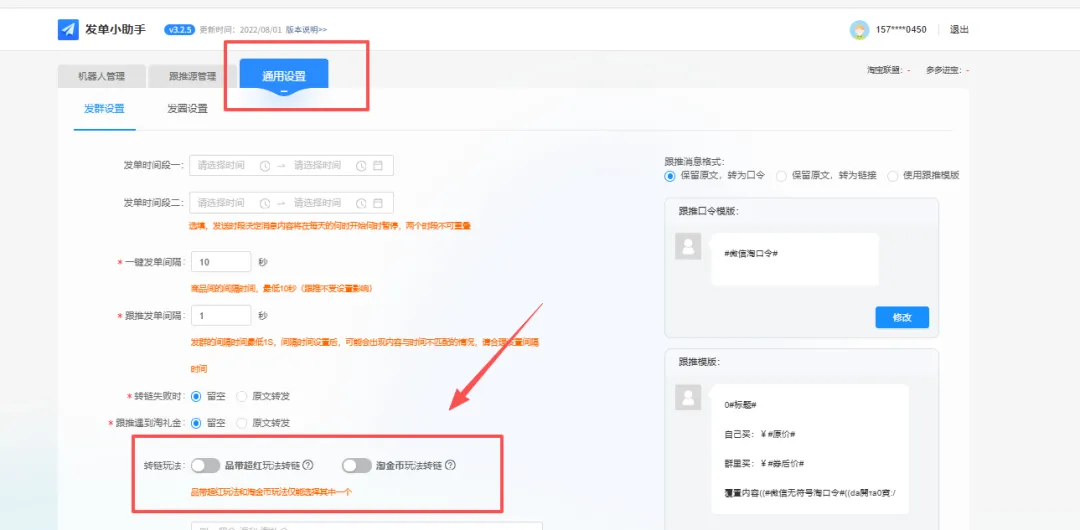Screen dimensions: 1080x530
Task: Open the 版本说明>> link
Action: click(307, 30)
